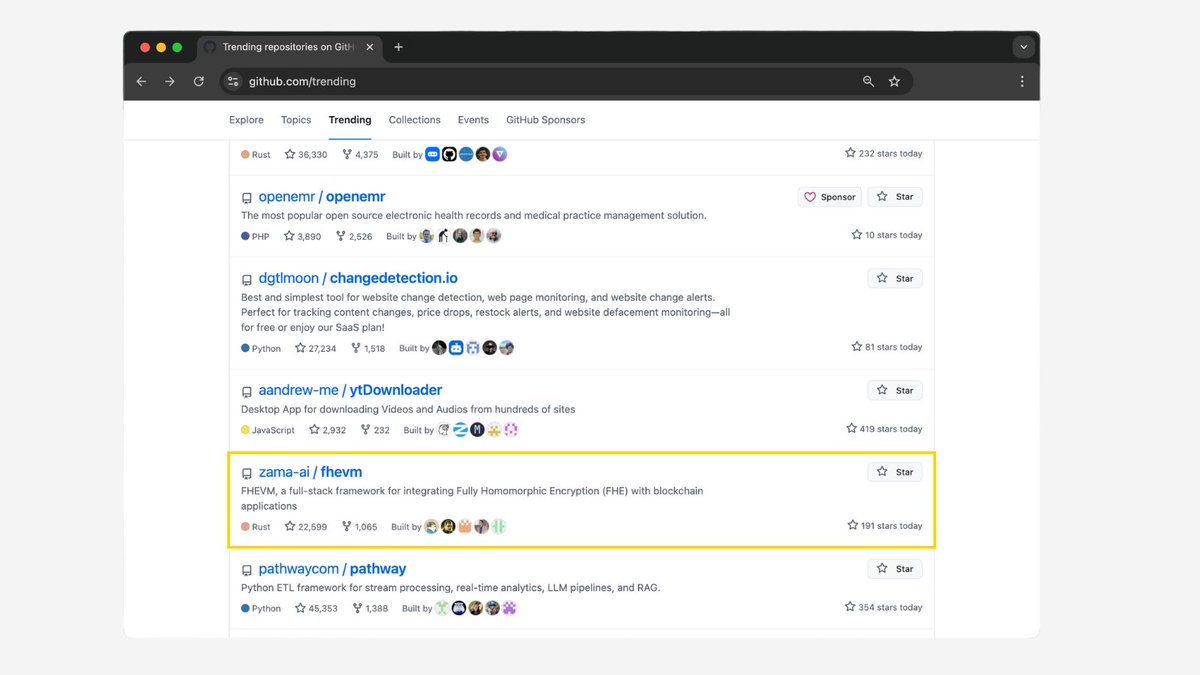Screen dimensions: 1200x675
Task: Click '354 stars today' text on pathway
Action: click(x=885, y=607)
